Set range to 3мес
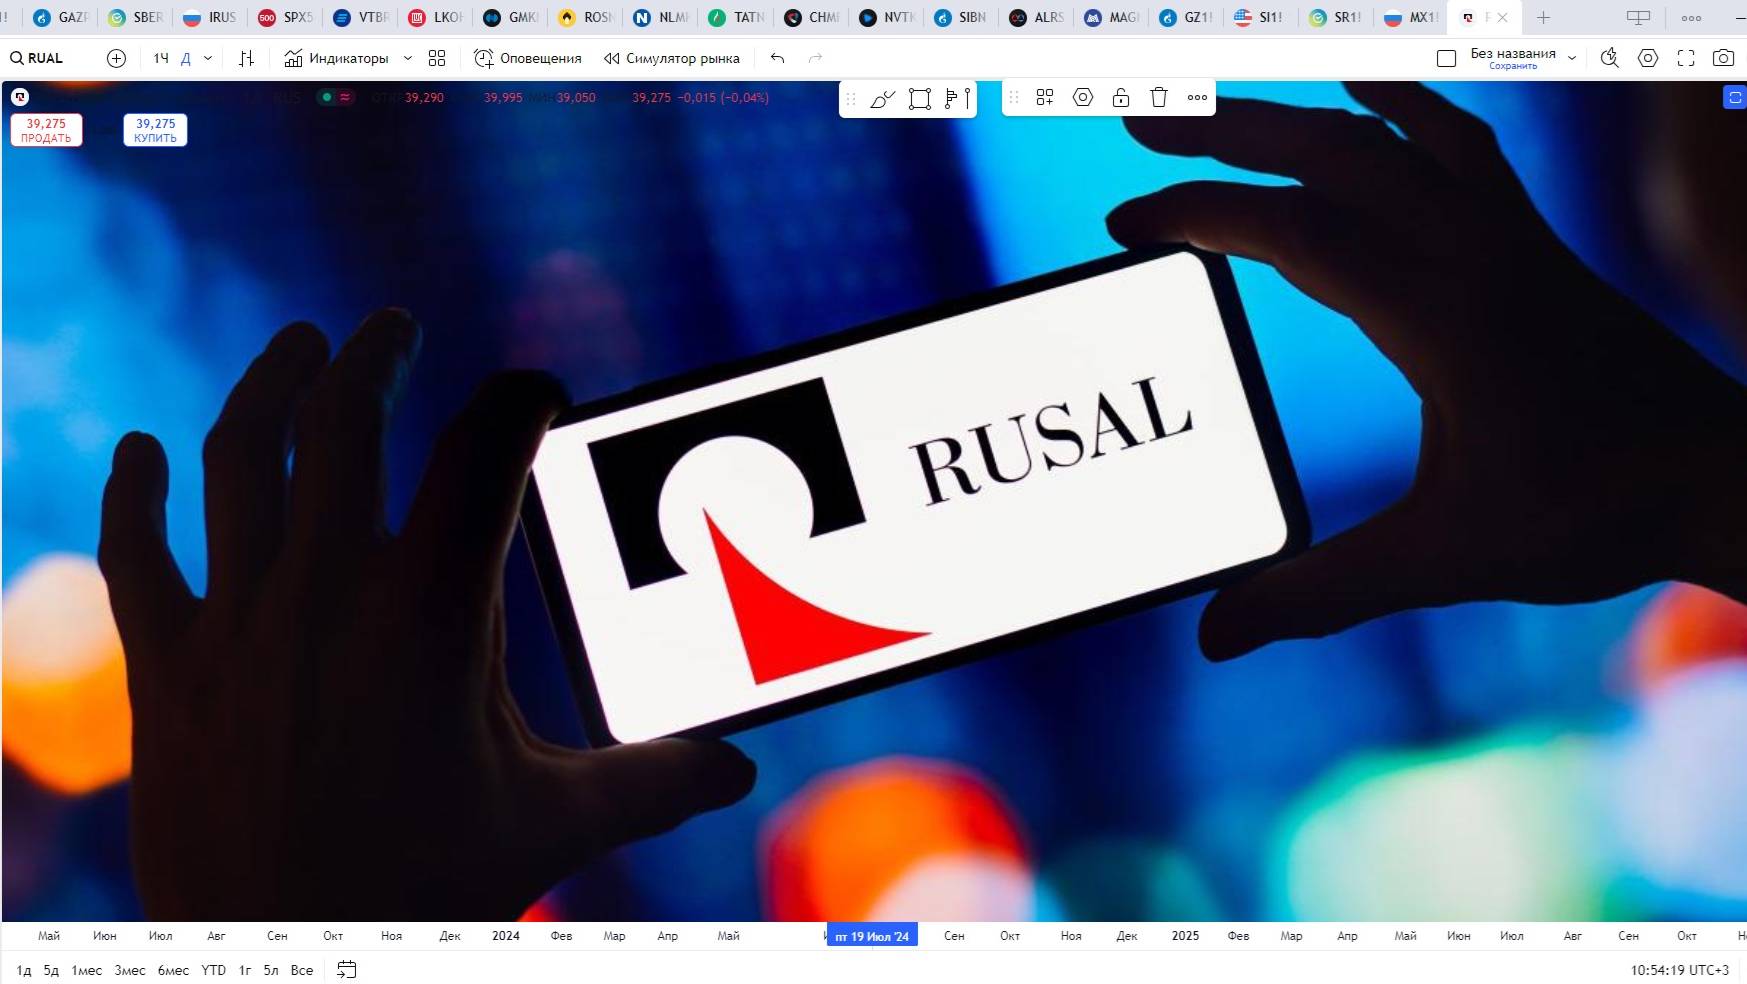Image resolution: width=1747 pixels, height=984 pixels. pyautogui.click(x=130, y=970)
